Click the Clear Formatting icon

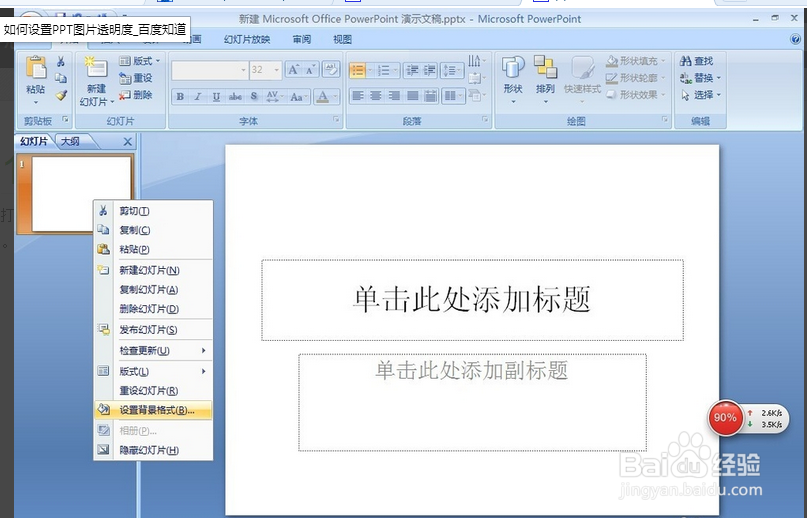click(330, 70)
